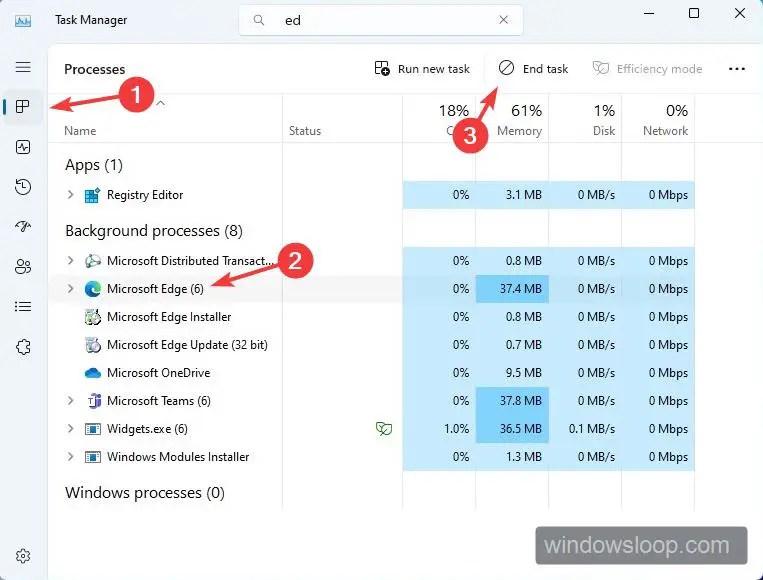Screen dimensions: 763x580
Task: Sort processes by the Memory column
Action: point(512,119)
